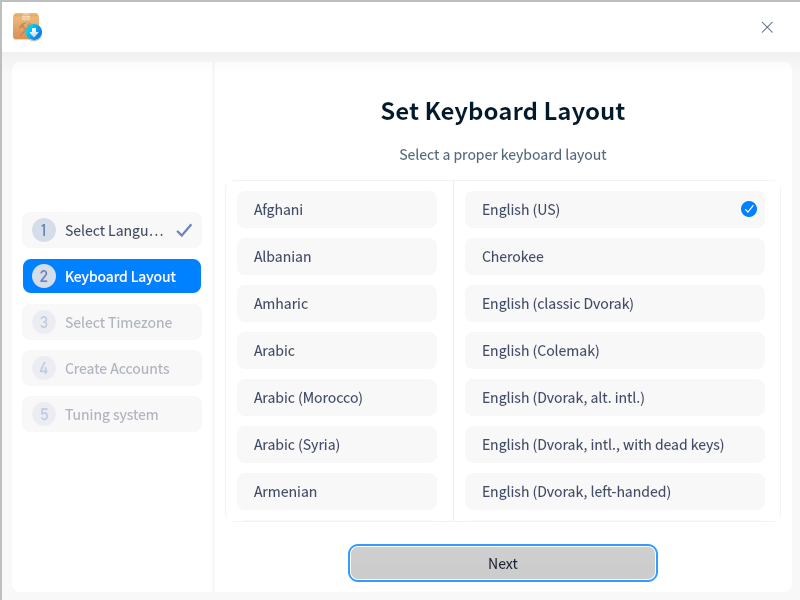Pick Armenian from the language list
The height and width of the screenshot is (600, 800).
pos(337,492)
